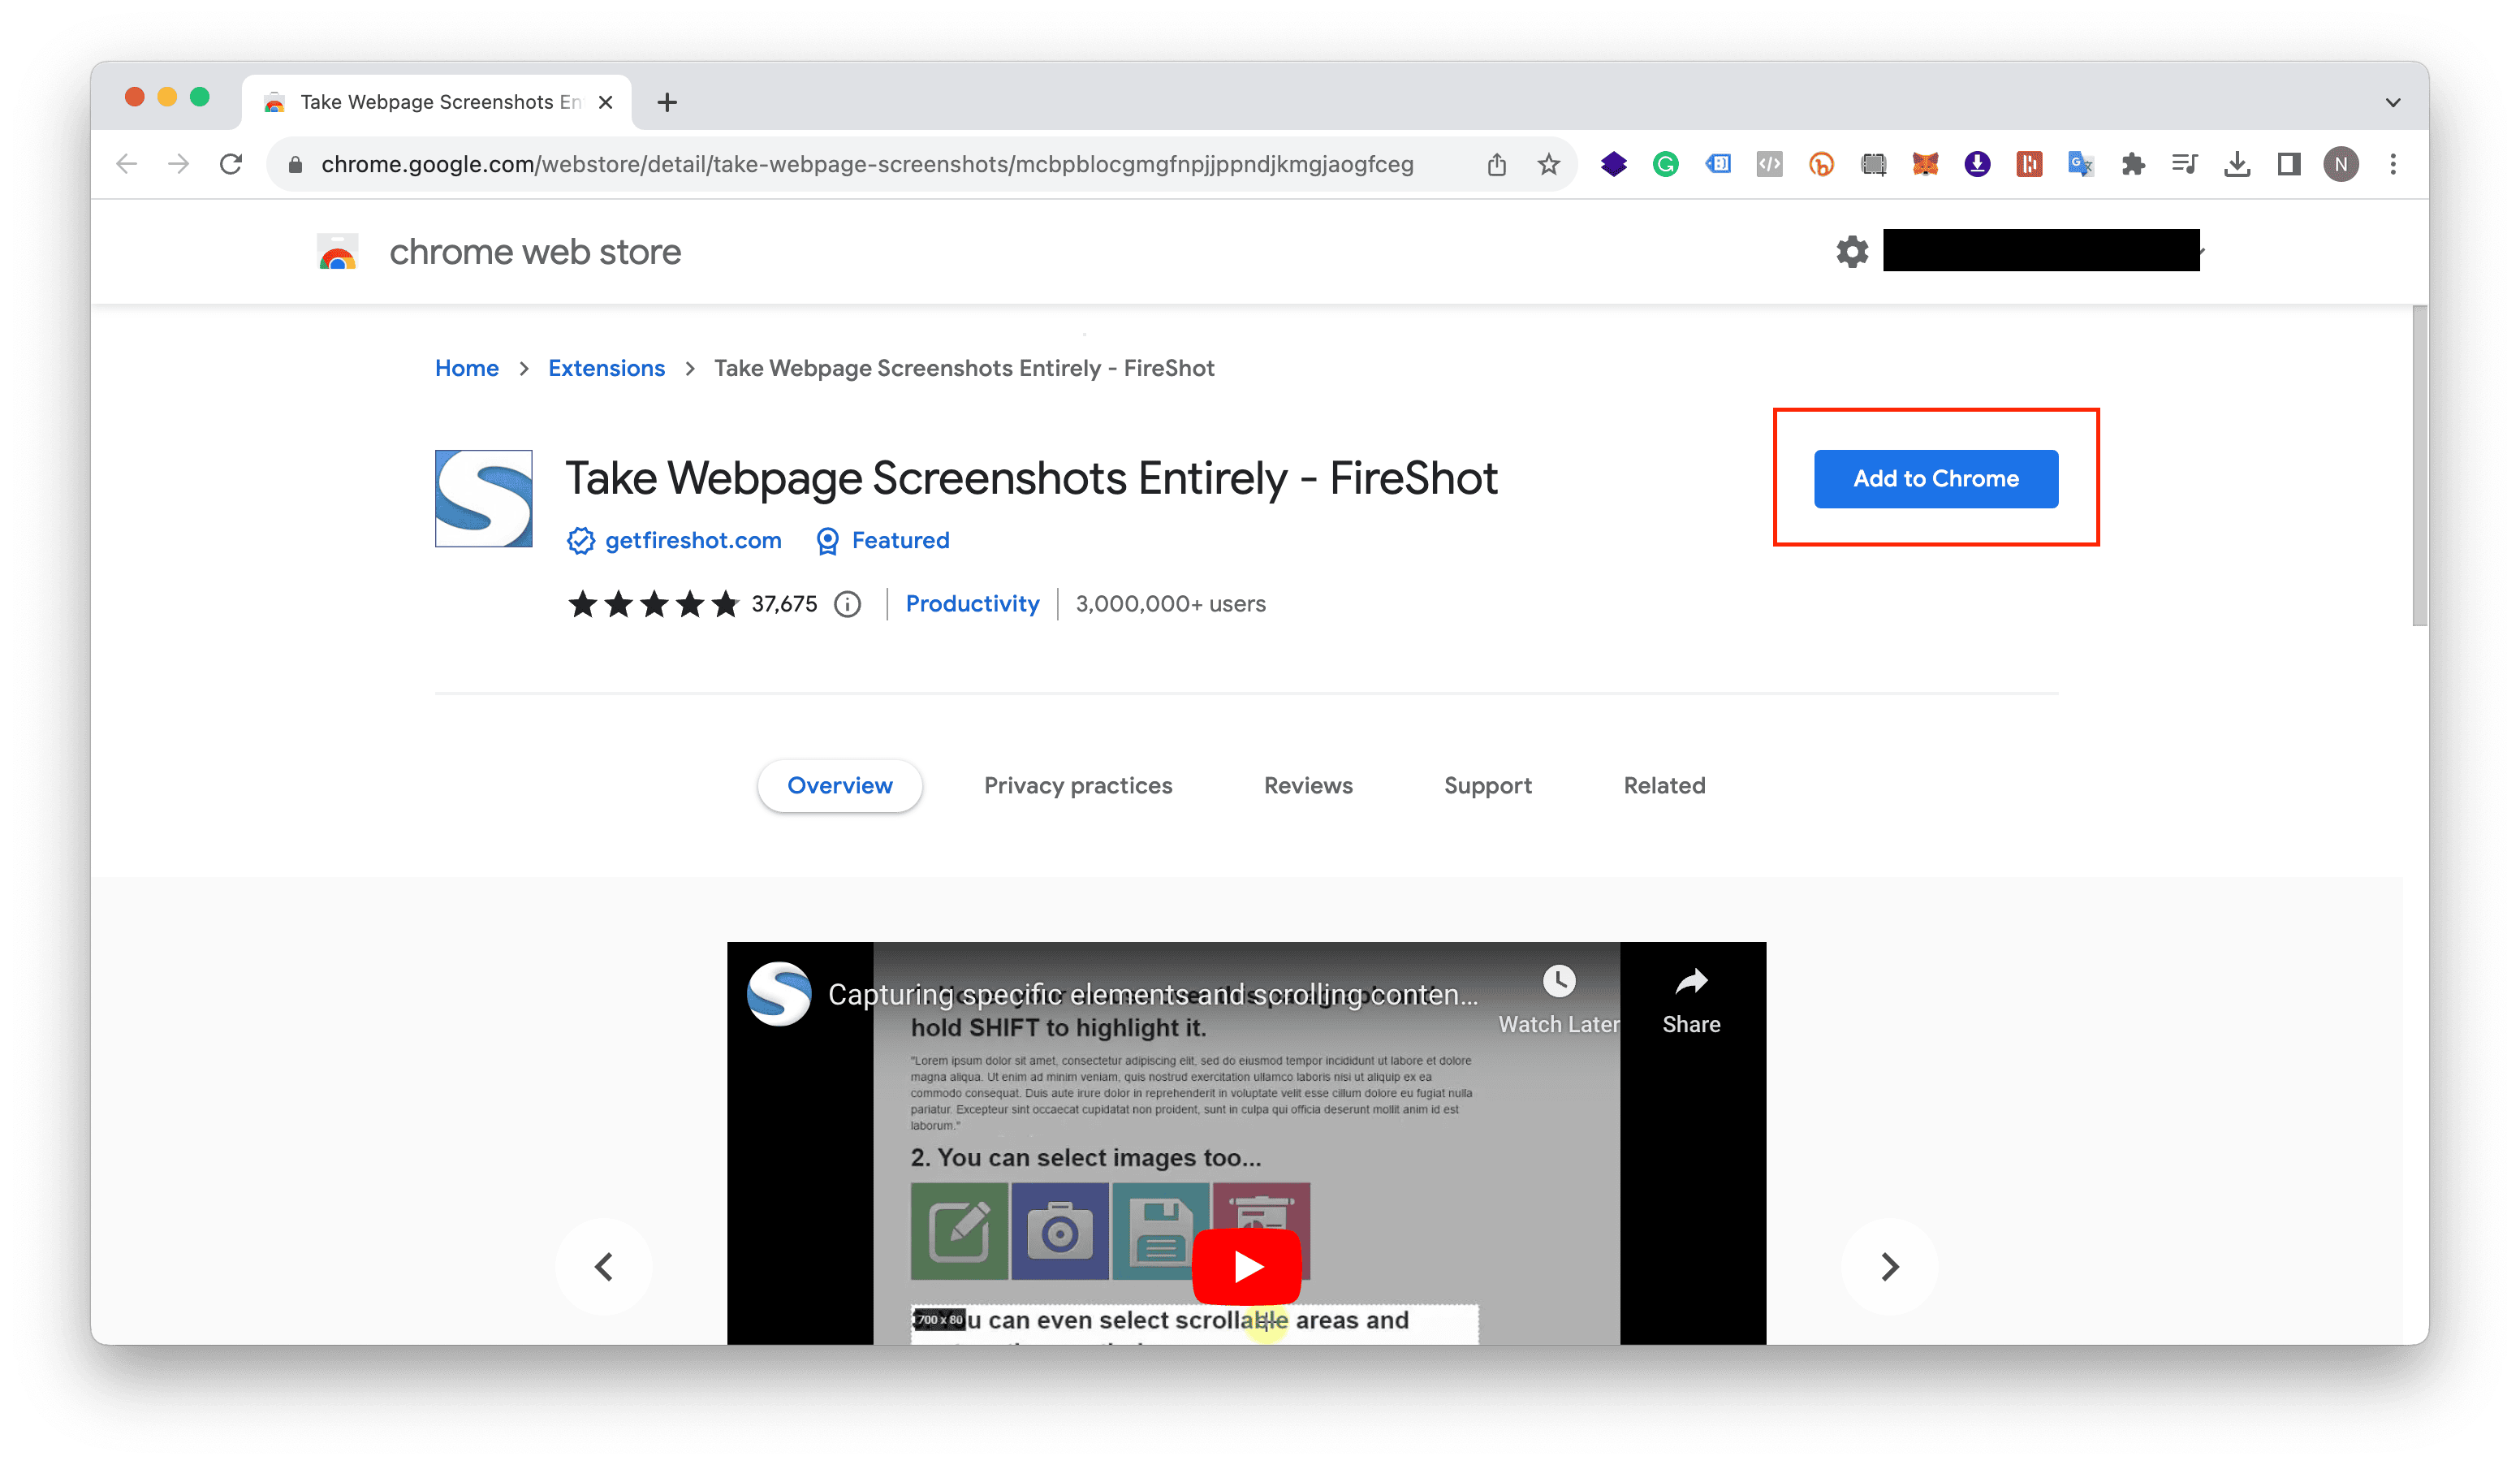Click the five-star rating
Viewport: 2520px width, 1465px height.
(653, 604)
